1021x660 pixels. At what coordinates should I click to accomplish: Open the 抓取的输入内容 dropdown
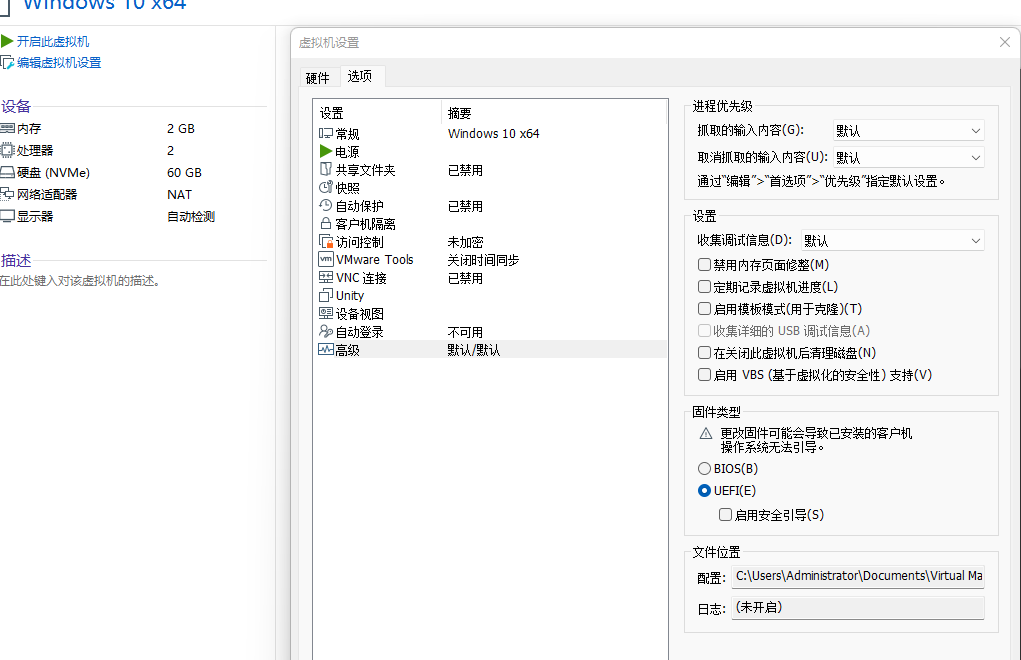coord(906,130)
